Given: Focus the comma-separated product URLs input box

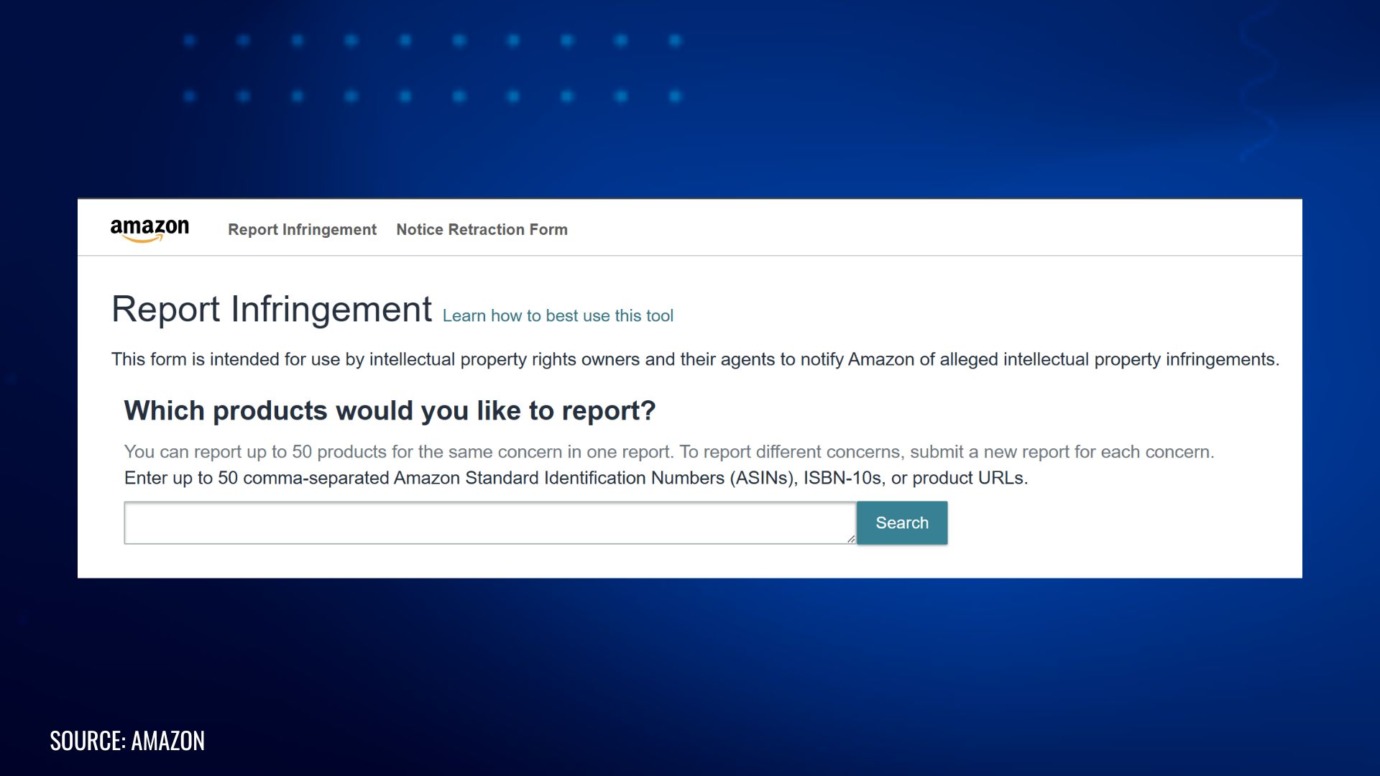Looking at the screenshot, I should click(x=489, y=522).
